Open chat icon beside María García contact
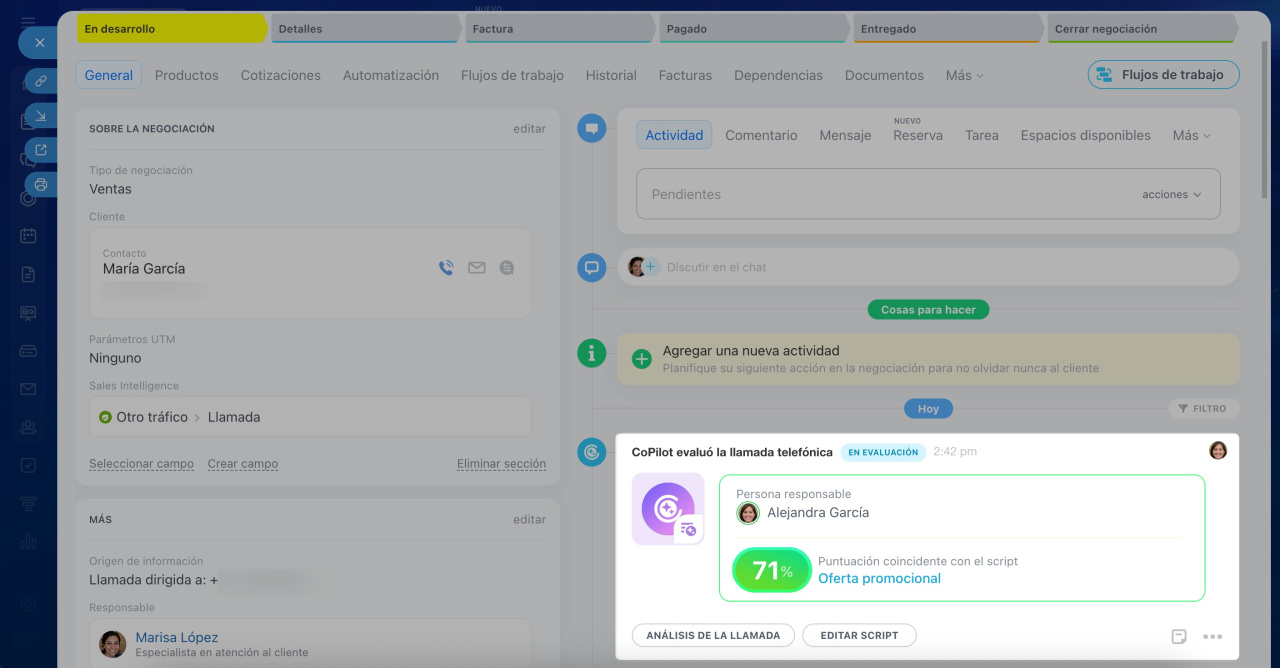 coord(507,268)
